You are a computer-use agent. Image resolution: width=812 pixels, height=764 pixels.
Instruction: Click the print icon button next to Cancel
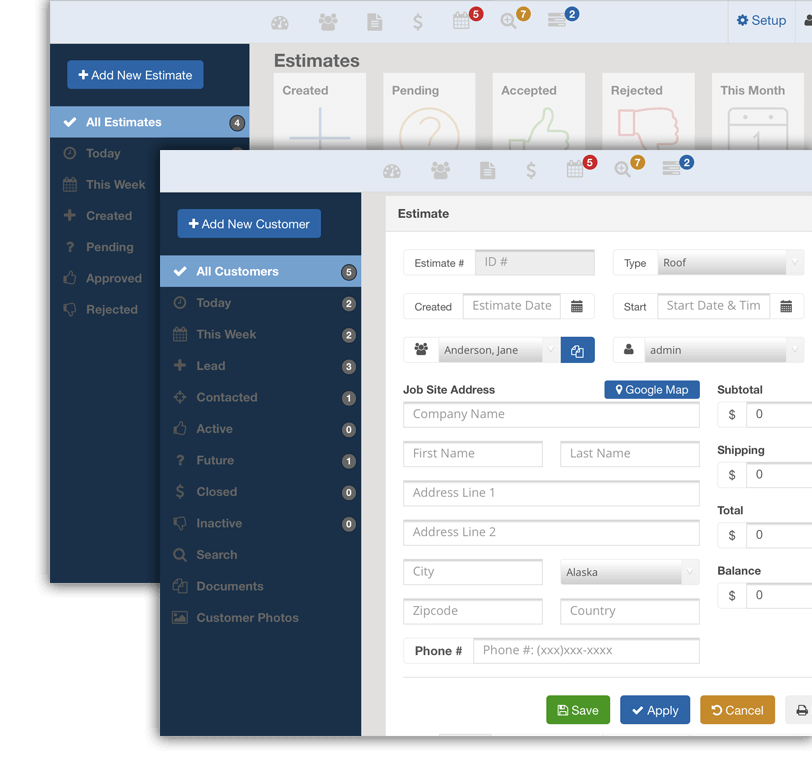[801, 710]
